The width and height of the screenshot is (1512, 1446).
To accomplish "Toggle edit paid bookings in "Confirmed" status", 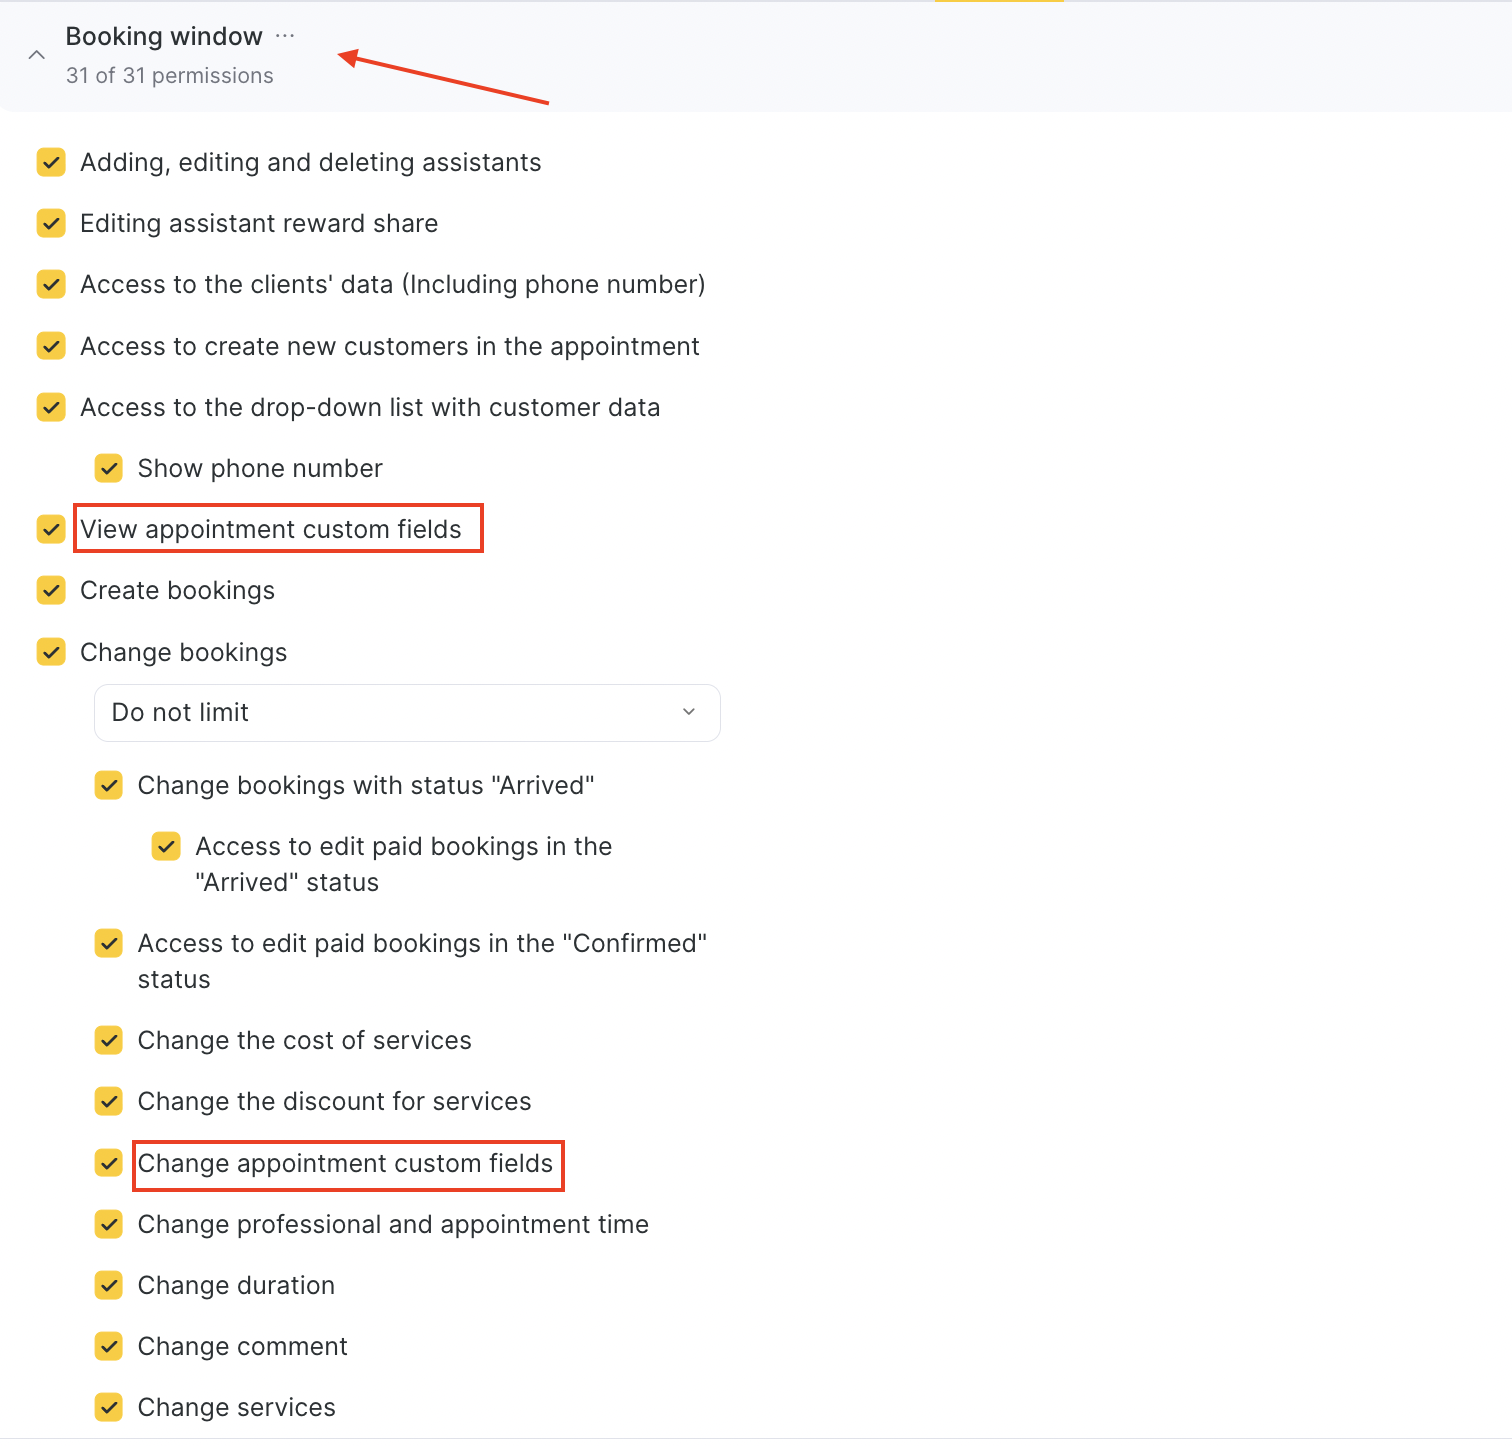I will point(109,943).
